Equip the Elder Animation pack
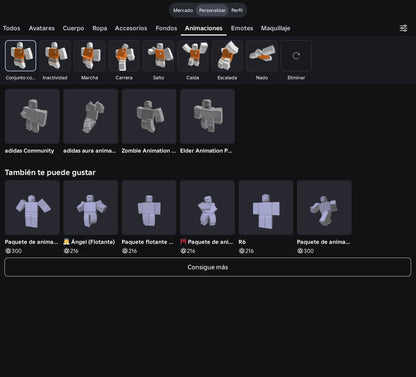Viewport: 416px width, 377px height. 207,116
